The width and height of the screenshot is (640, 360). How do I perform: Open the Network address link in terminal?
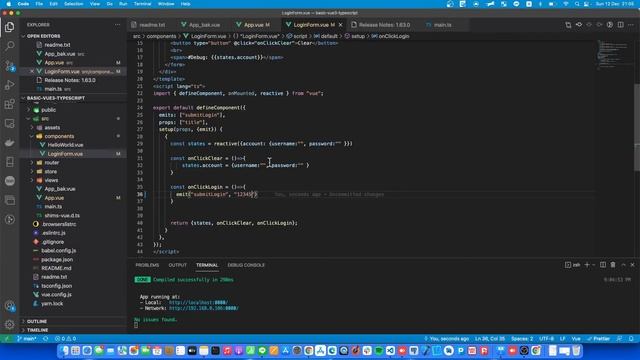pos(204,308)
